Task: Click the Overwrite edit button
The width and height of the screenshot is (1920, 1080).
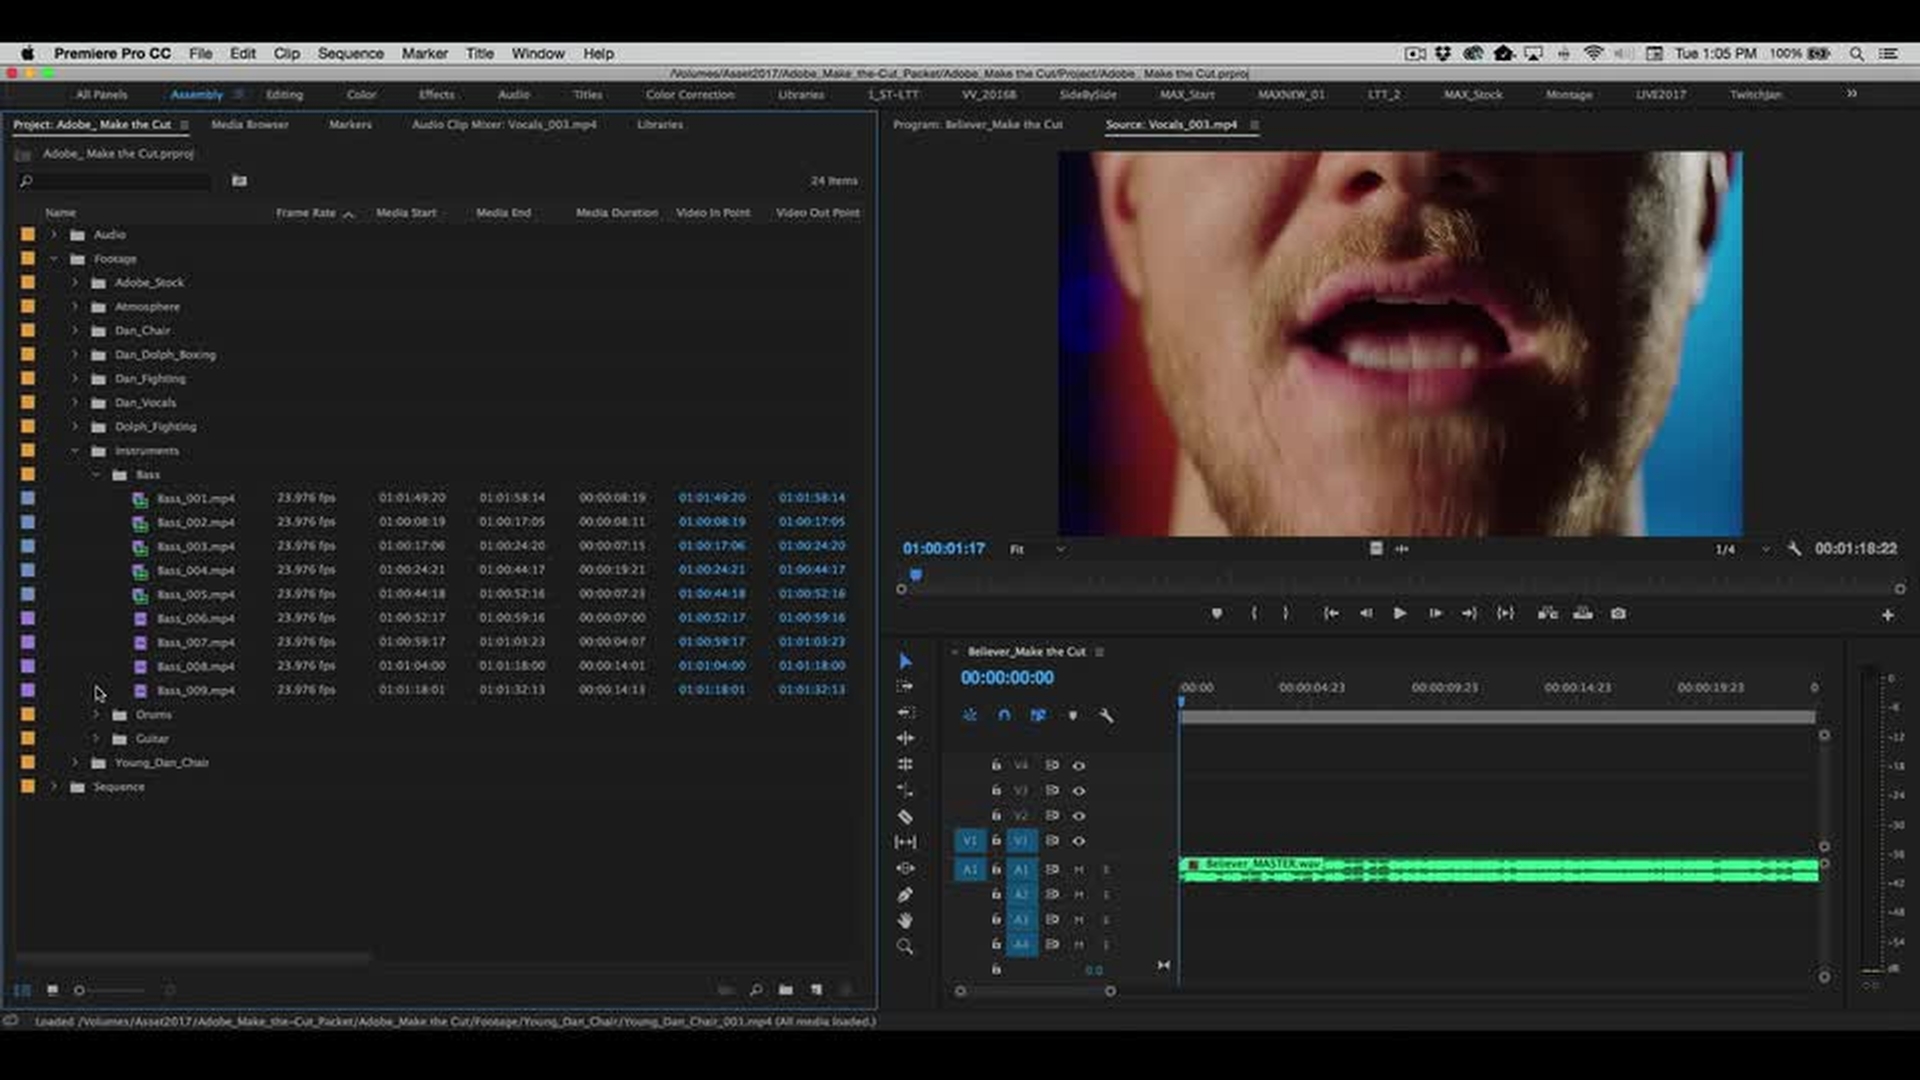Action: tap(1583, 614)
